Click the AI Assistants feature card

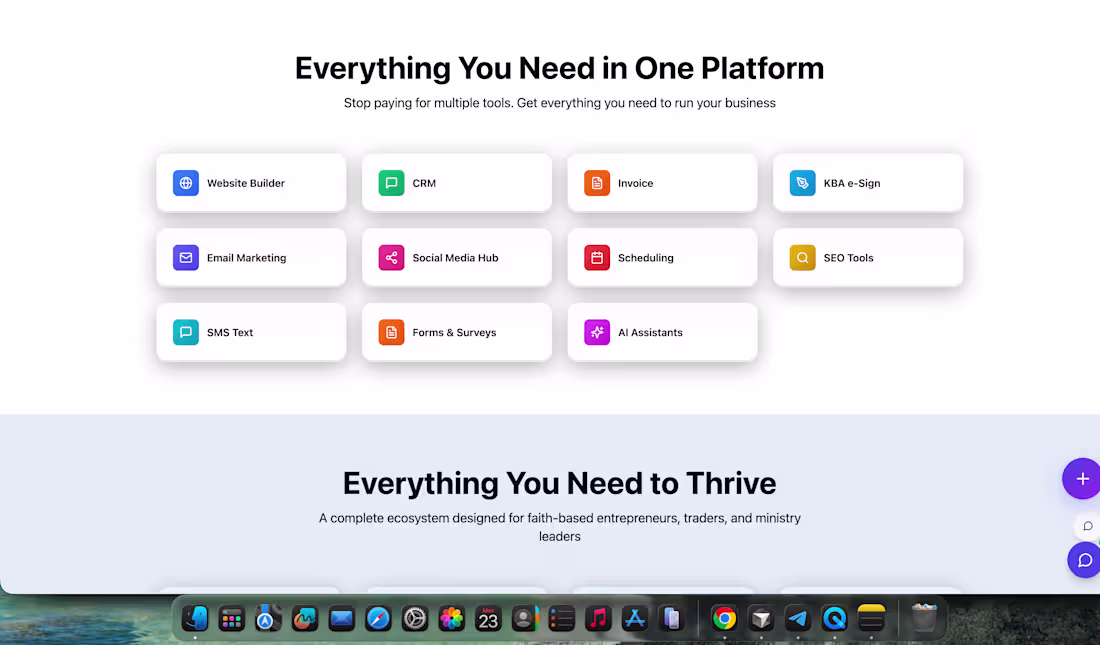coord(662,331)
